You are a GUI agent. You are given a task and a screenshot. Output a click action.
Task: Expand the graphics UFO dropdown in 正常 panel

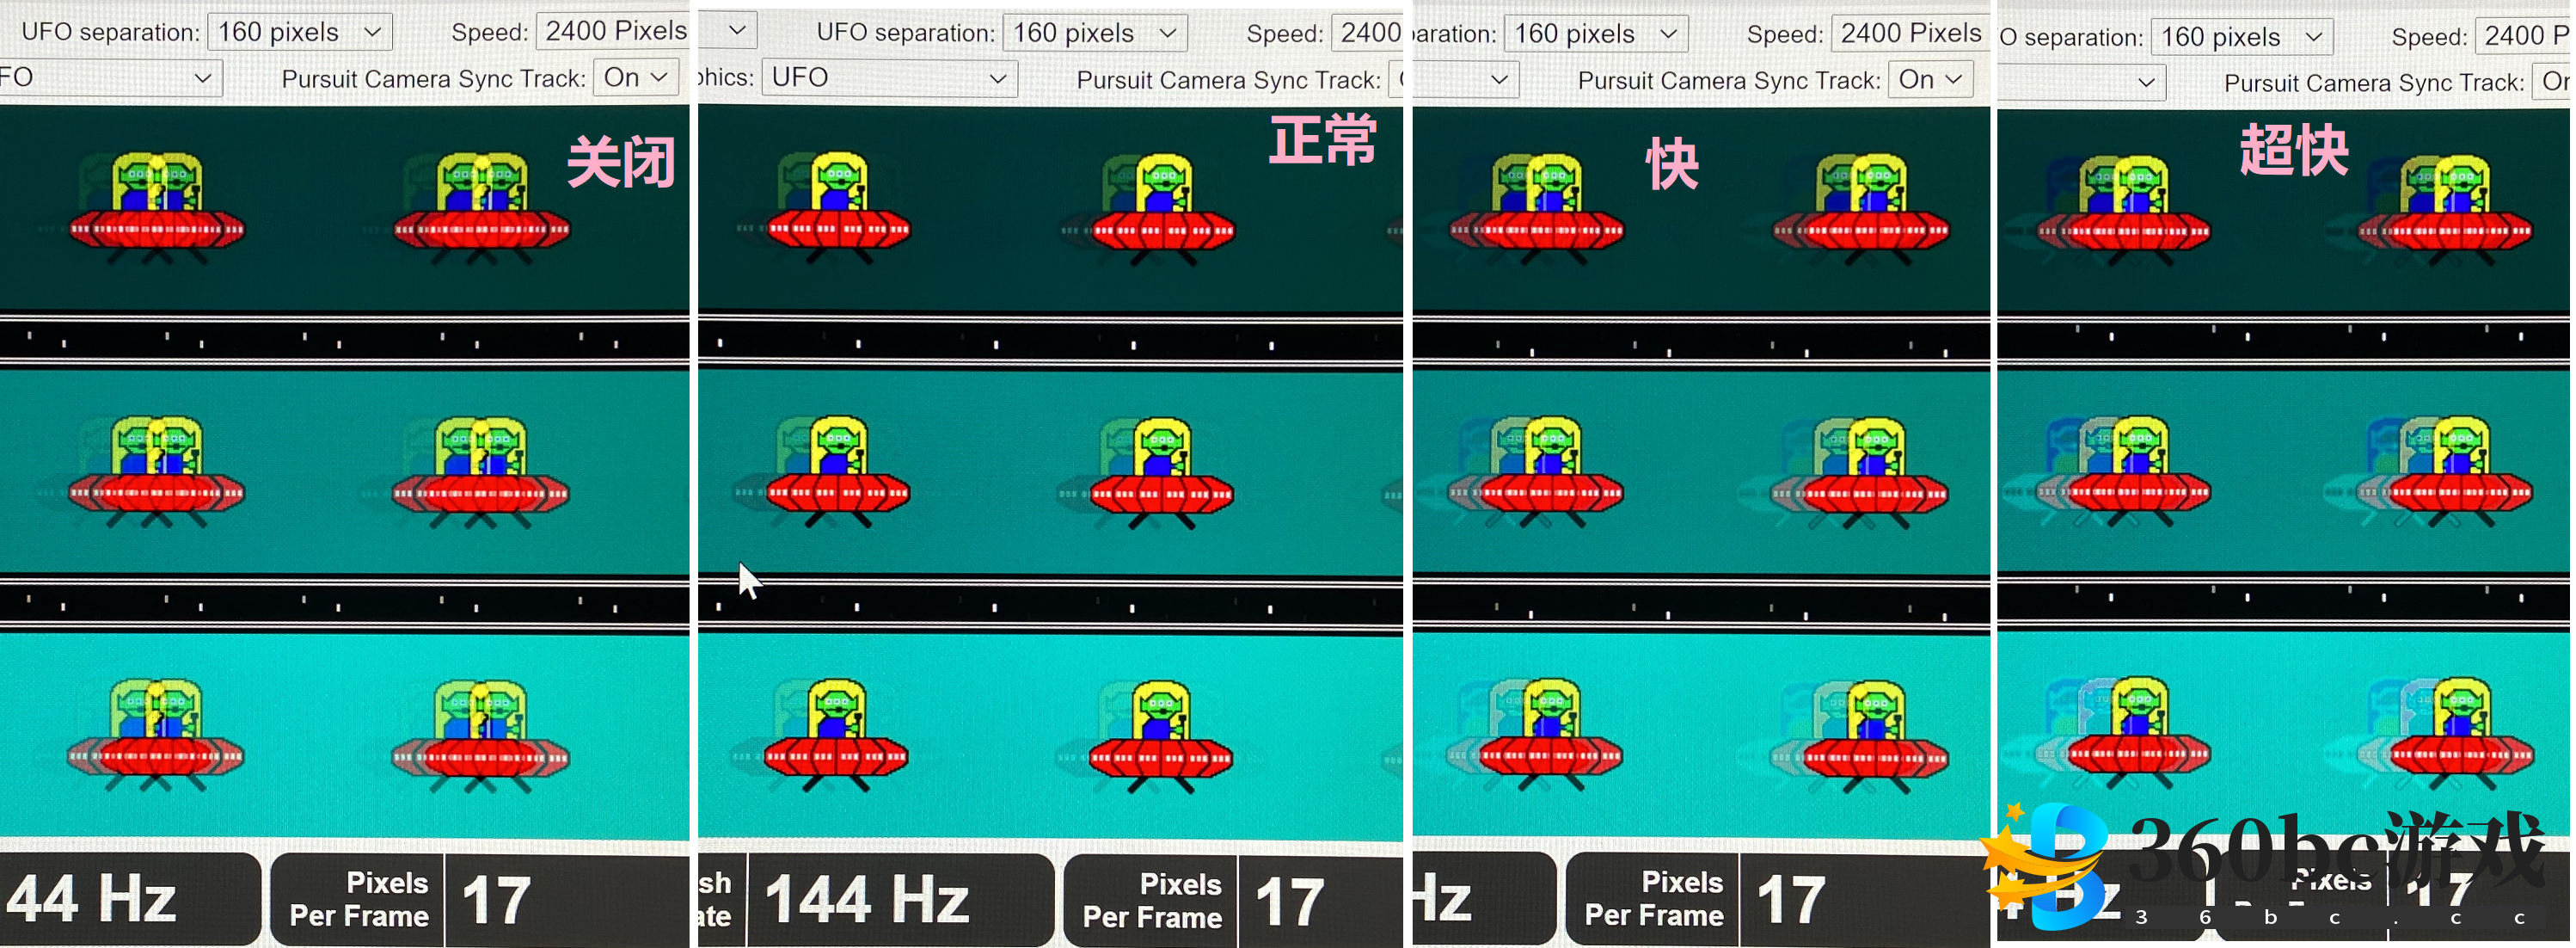pyautogui.click(x=889, y=78)
